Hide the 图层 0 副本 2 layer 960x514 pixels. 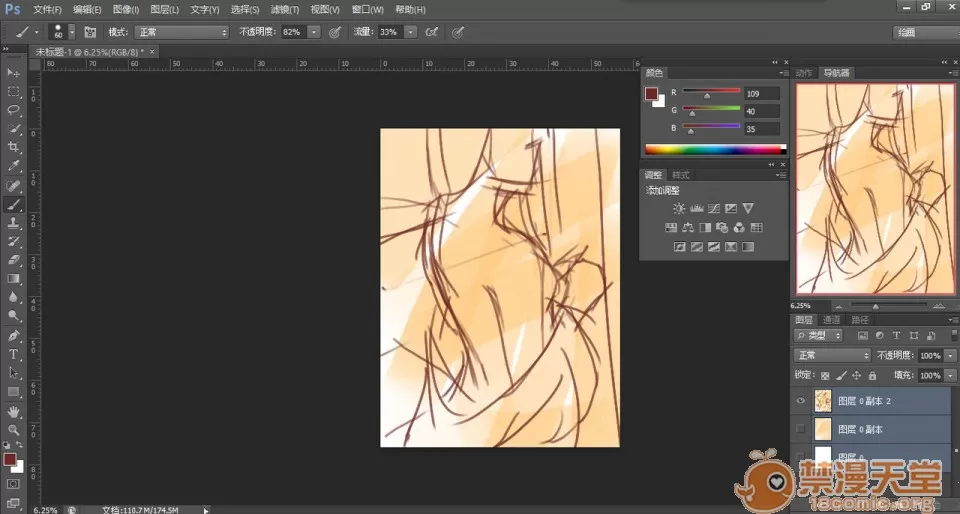799,401
